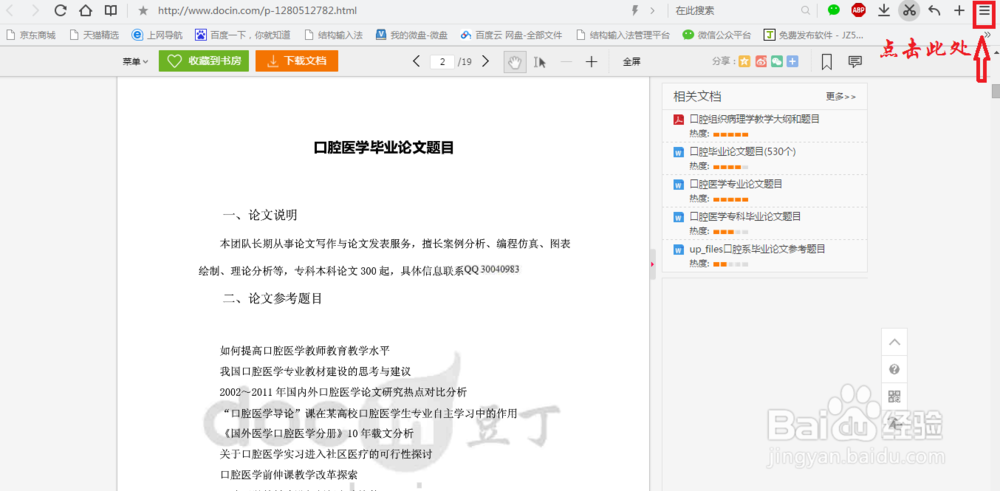1000x491 pixels.
Task: Zoom in document with plus icon
Action: pos(591,62)
